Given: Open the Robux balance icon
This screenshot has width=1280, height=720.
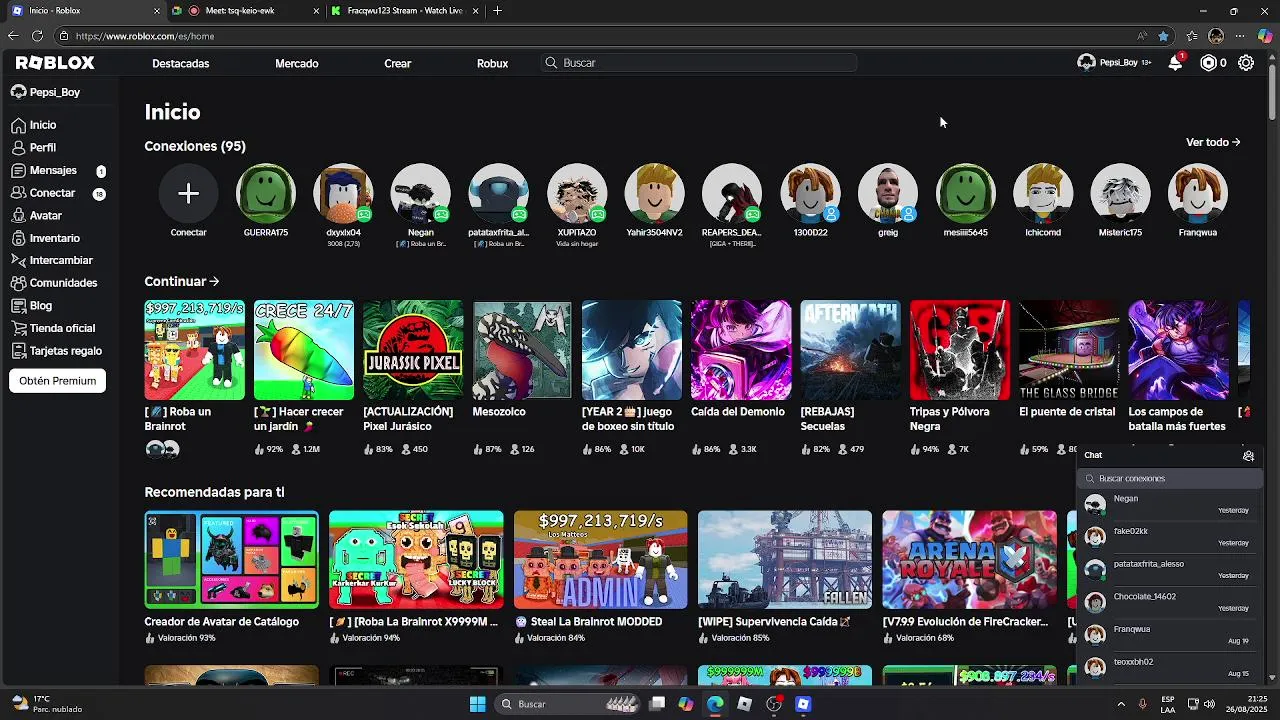Looking at the screenshot, I should pos(1209,62).
